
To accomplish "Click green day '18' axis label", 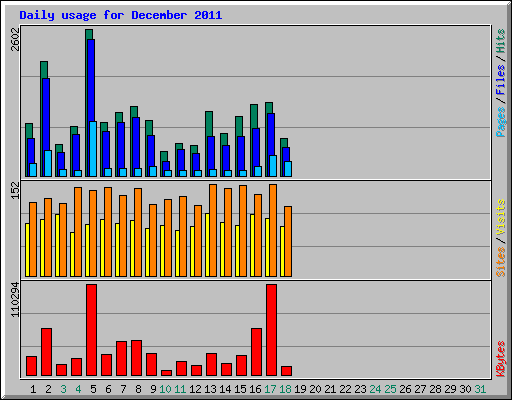I will coord(285,389).
